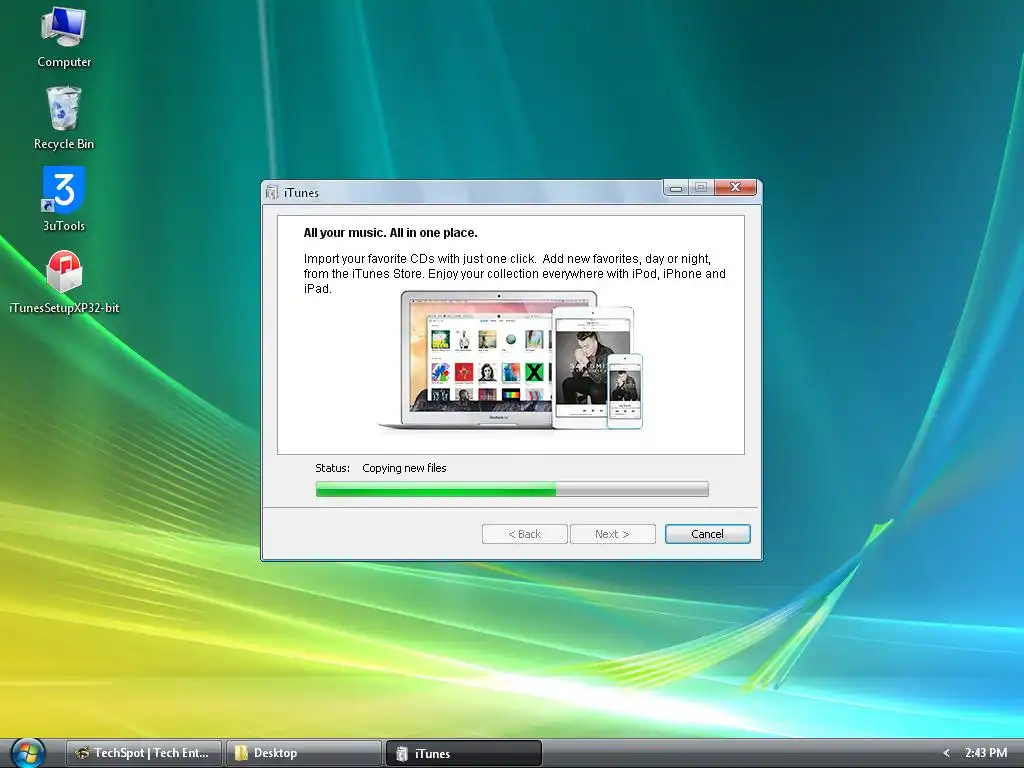Close the iTunes installer window
1024x768 pixels.
(x=735, y=187)
